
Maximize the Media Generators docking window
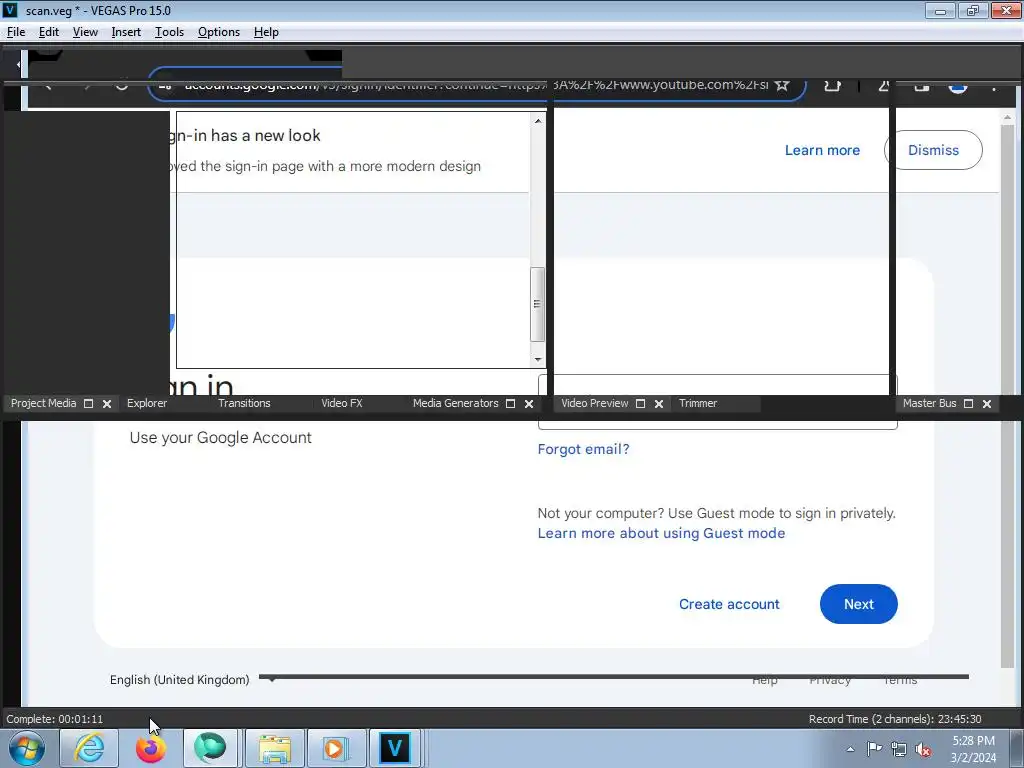511,404
